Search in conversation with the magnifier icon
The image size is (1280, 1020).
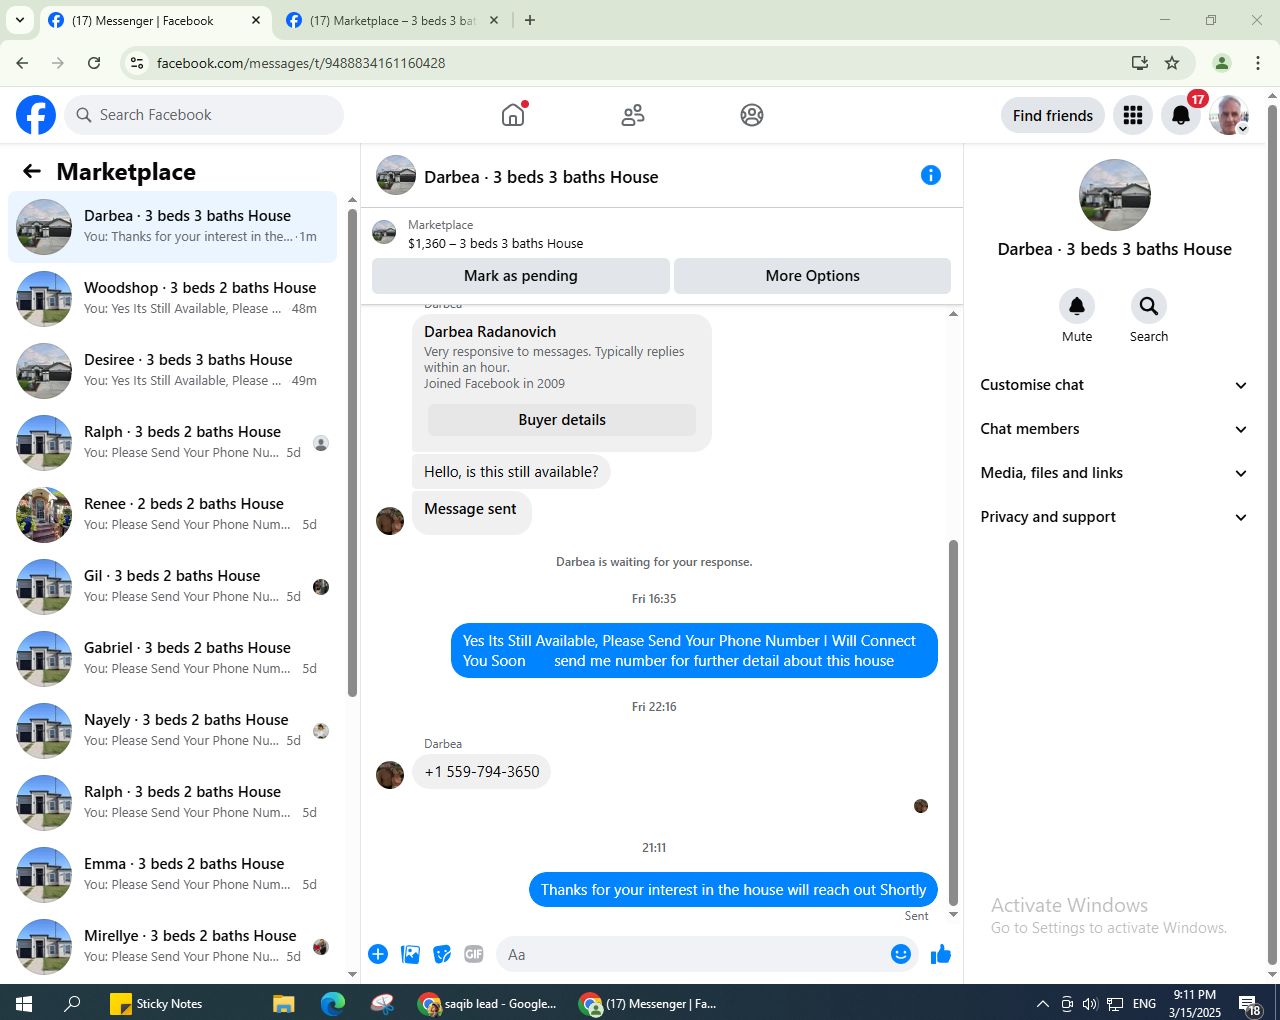point(1149,306)
